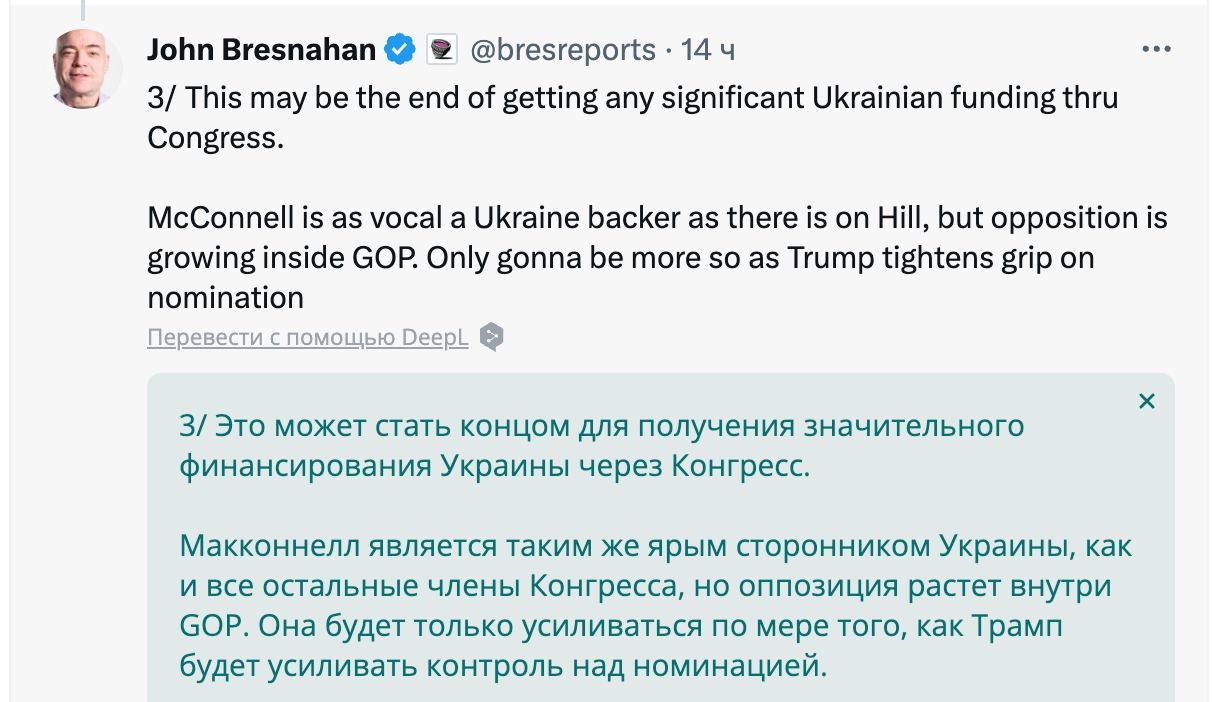This screenshot has width=1212, height=702.
Task: Click the "McConnell is as vocal" paragraph
Action: [656, 257]
